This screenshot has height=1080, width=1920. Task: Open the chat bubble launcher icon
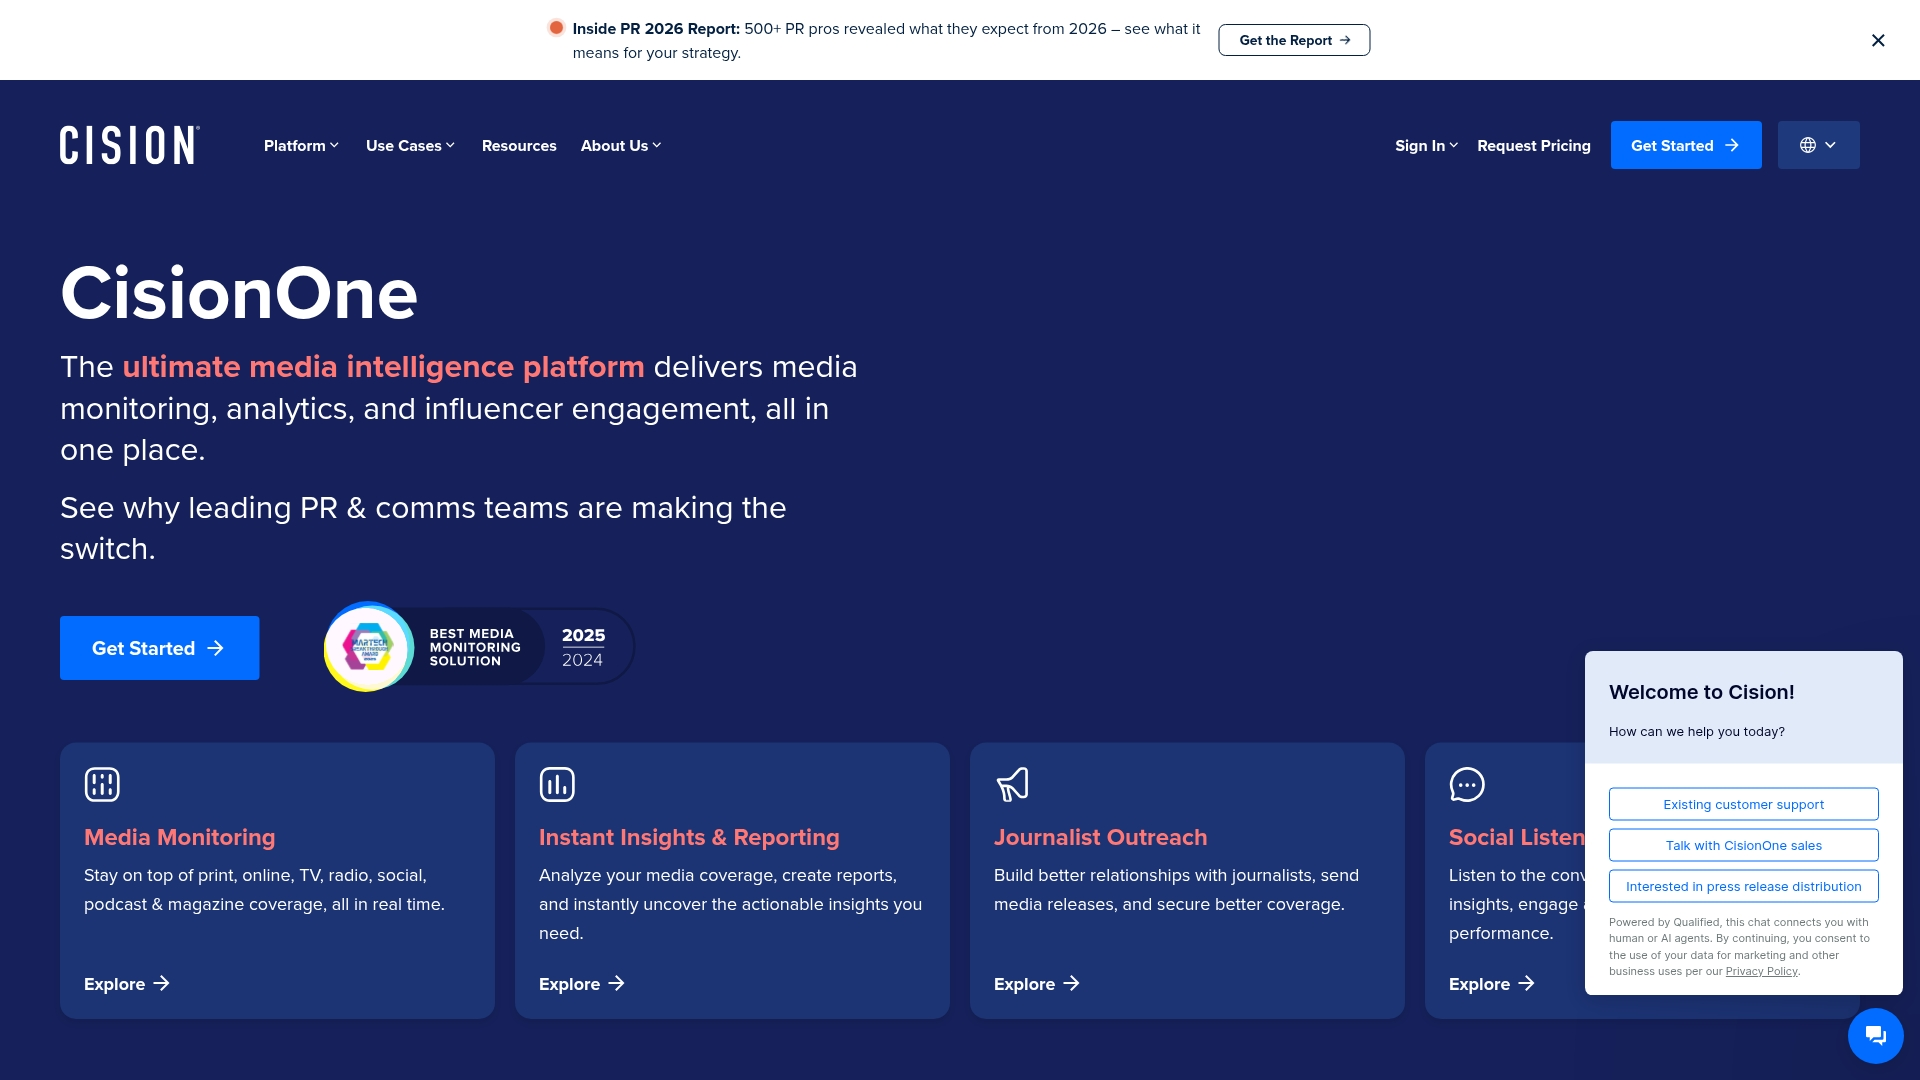(1875, 1036)
